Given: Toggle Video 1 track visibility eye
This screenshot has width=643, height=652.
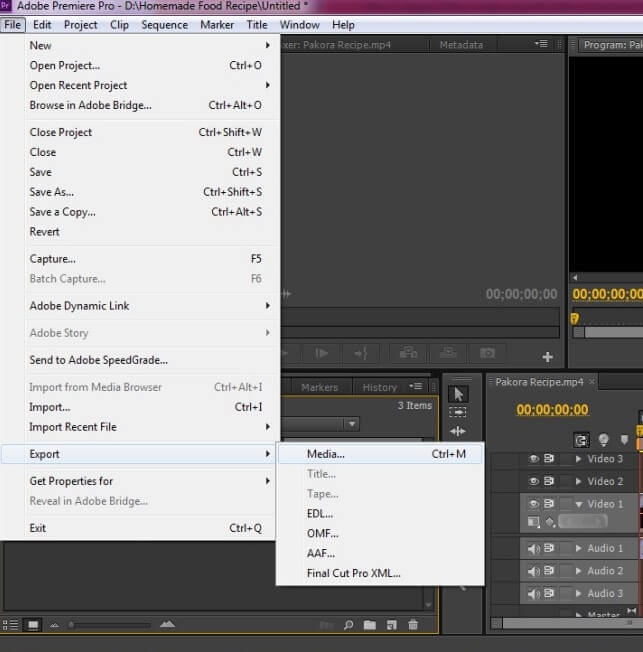Looking at the screenshot, I should point(534,504).
